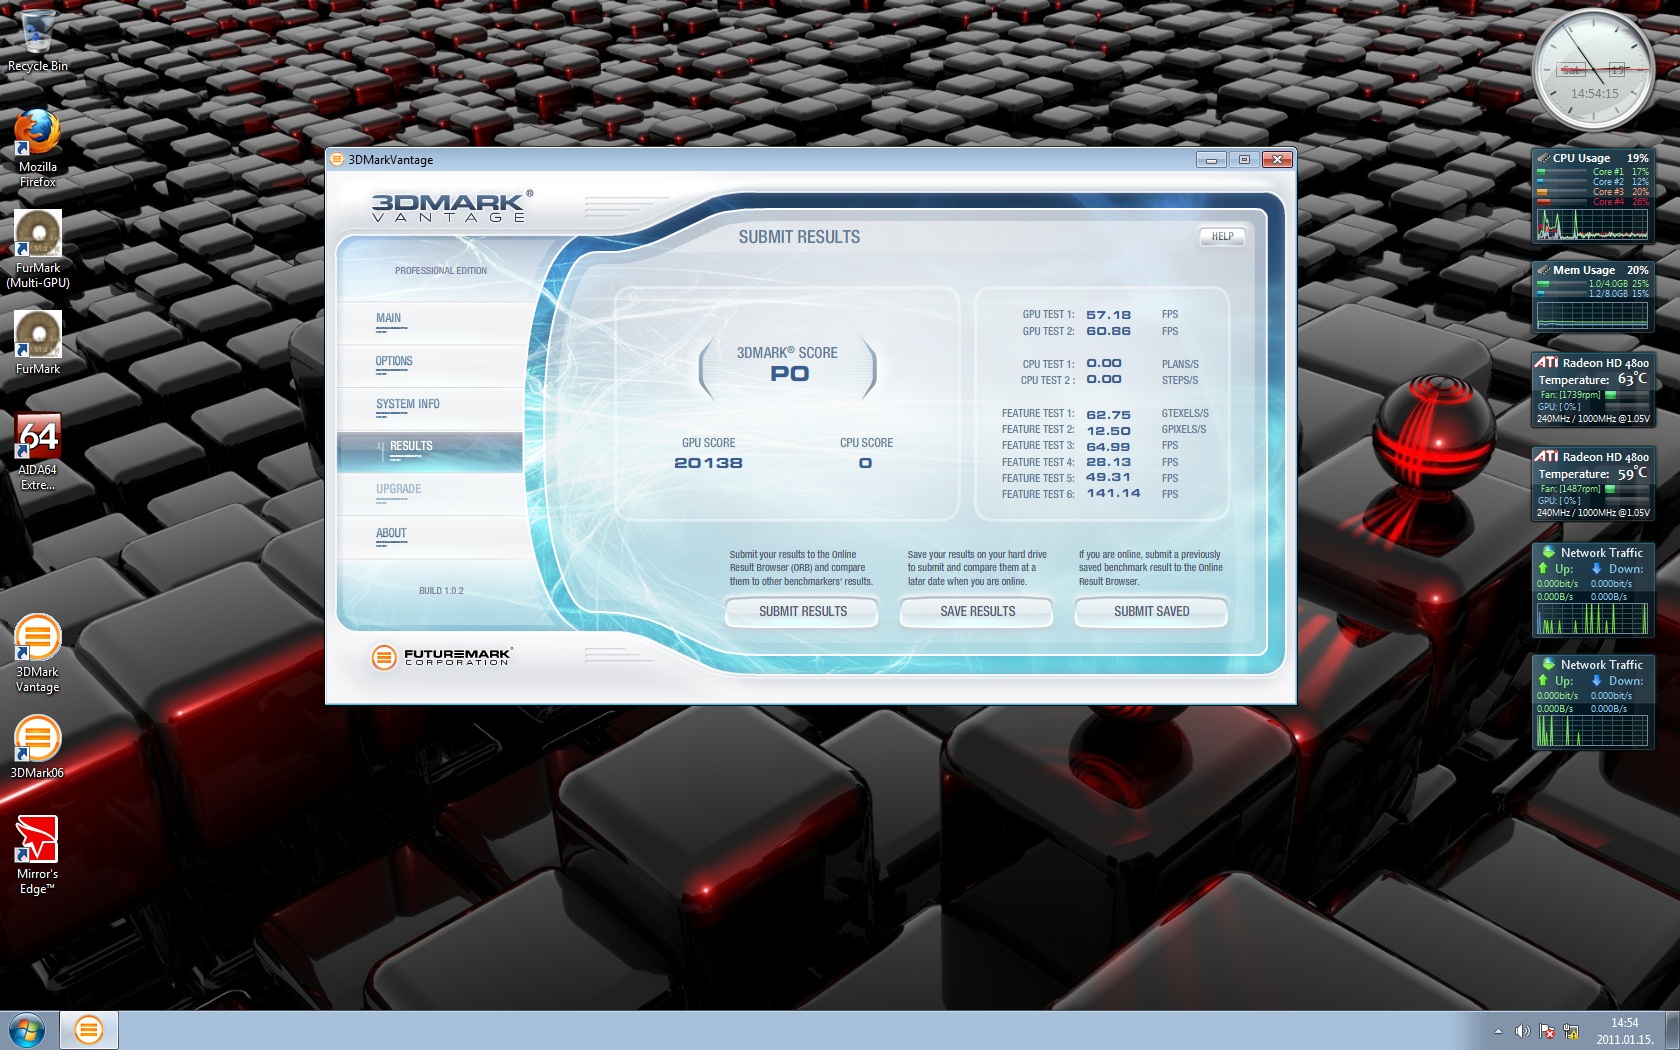Click the Show Desktop strip
This screenshot has width=1680, height=1050.
[1672, 1030]
